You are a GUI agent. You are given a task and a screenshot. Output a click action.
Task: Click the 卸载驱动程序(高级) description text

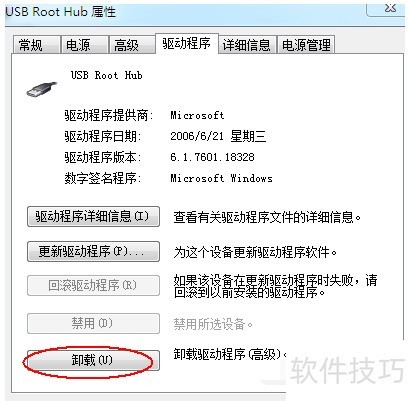tap(230, 354)
